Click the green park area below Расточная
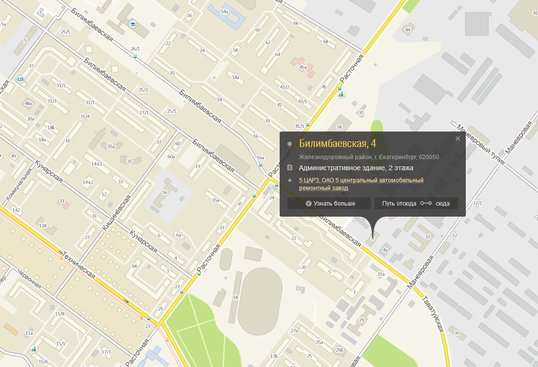This screenshot has height=367, width=538. (201, 333)
